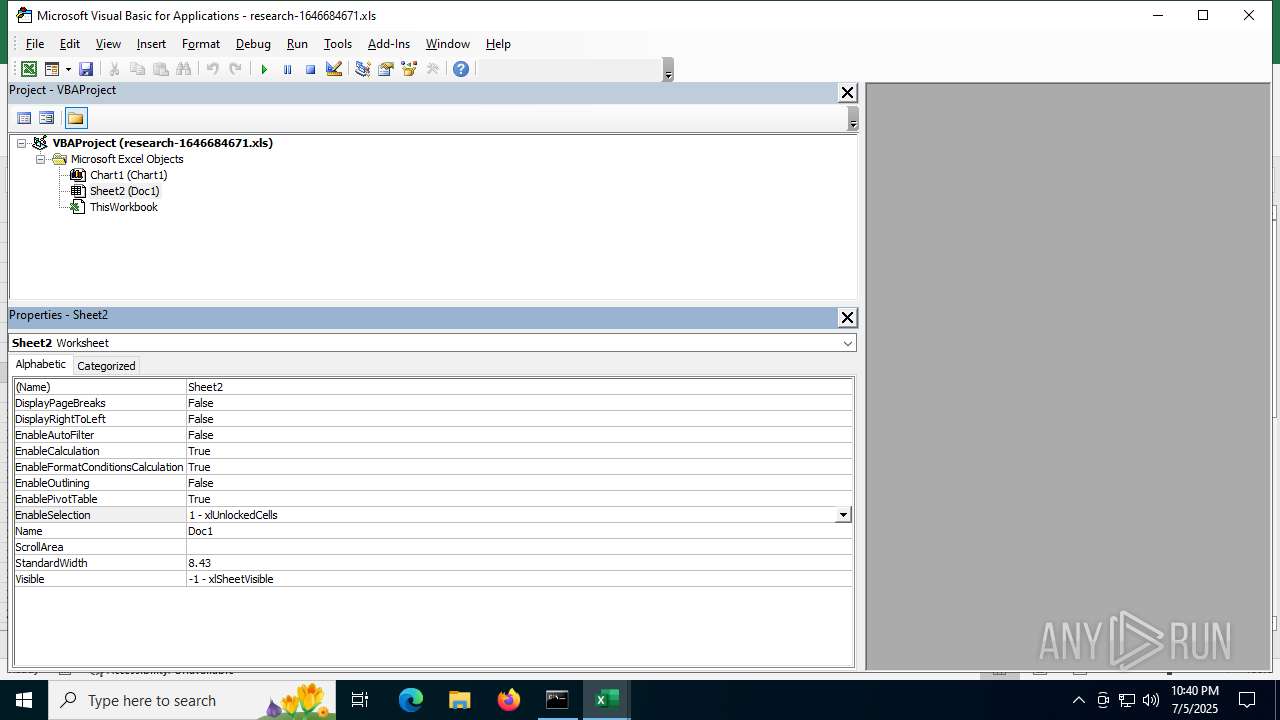Click the Toolbox hammer-wrench icon
The image size is (1280, 720).
(432, 69)
